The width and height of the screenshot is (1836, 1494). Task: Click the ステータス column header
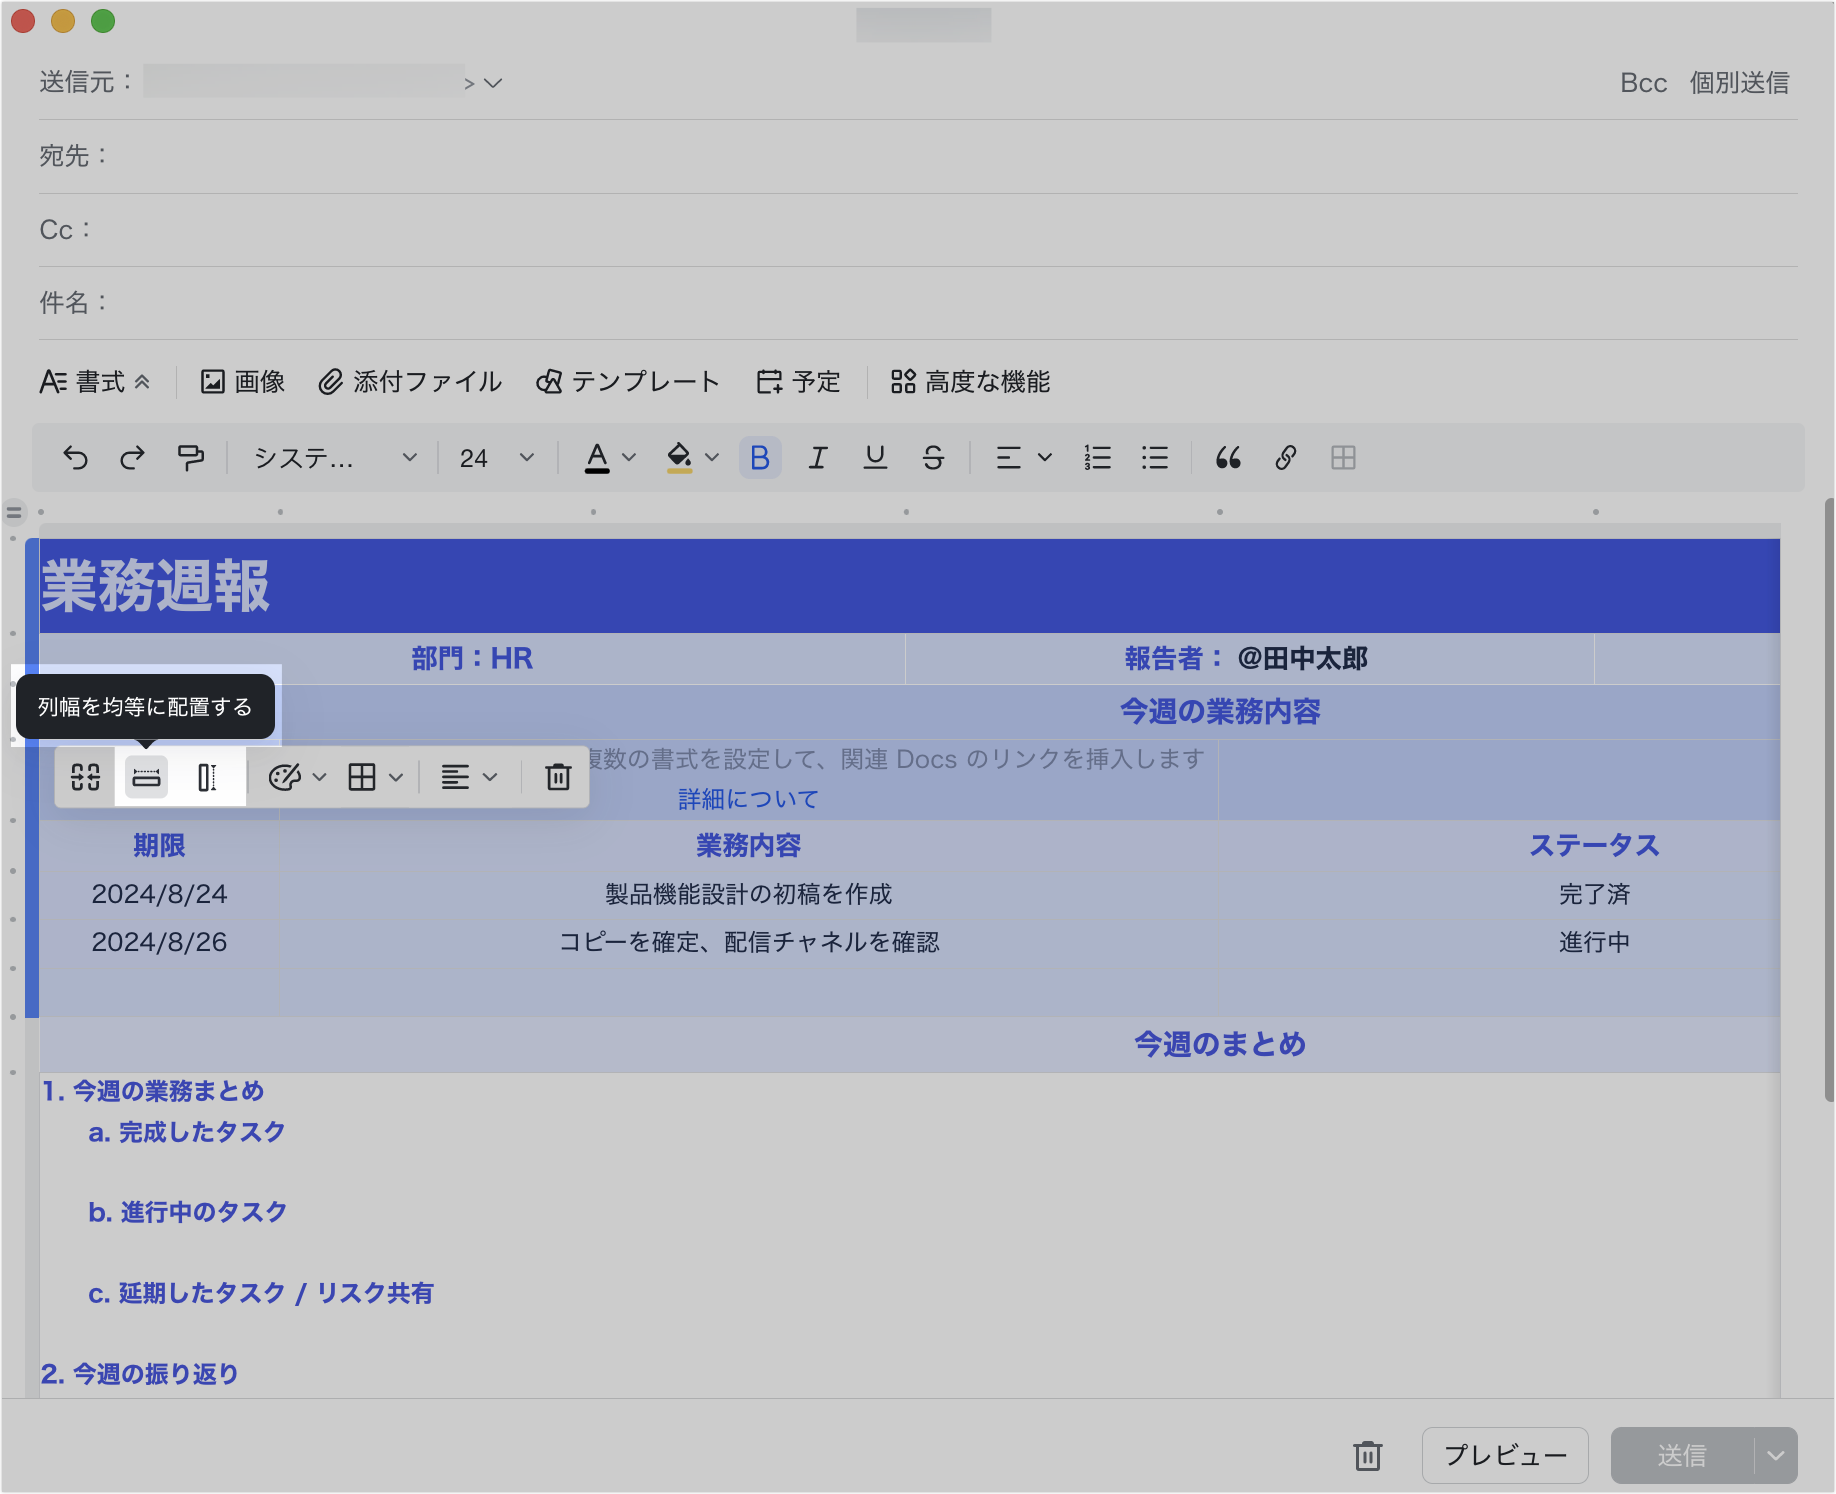[1594, 846]
